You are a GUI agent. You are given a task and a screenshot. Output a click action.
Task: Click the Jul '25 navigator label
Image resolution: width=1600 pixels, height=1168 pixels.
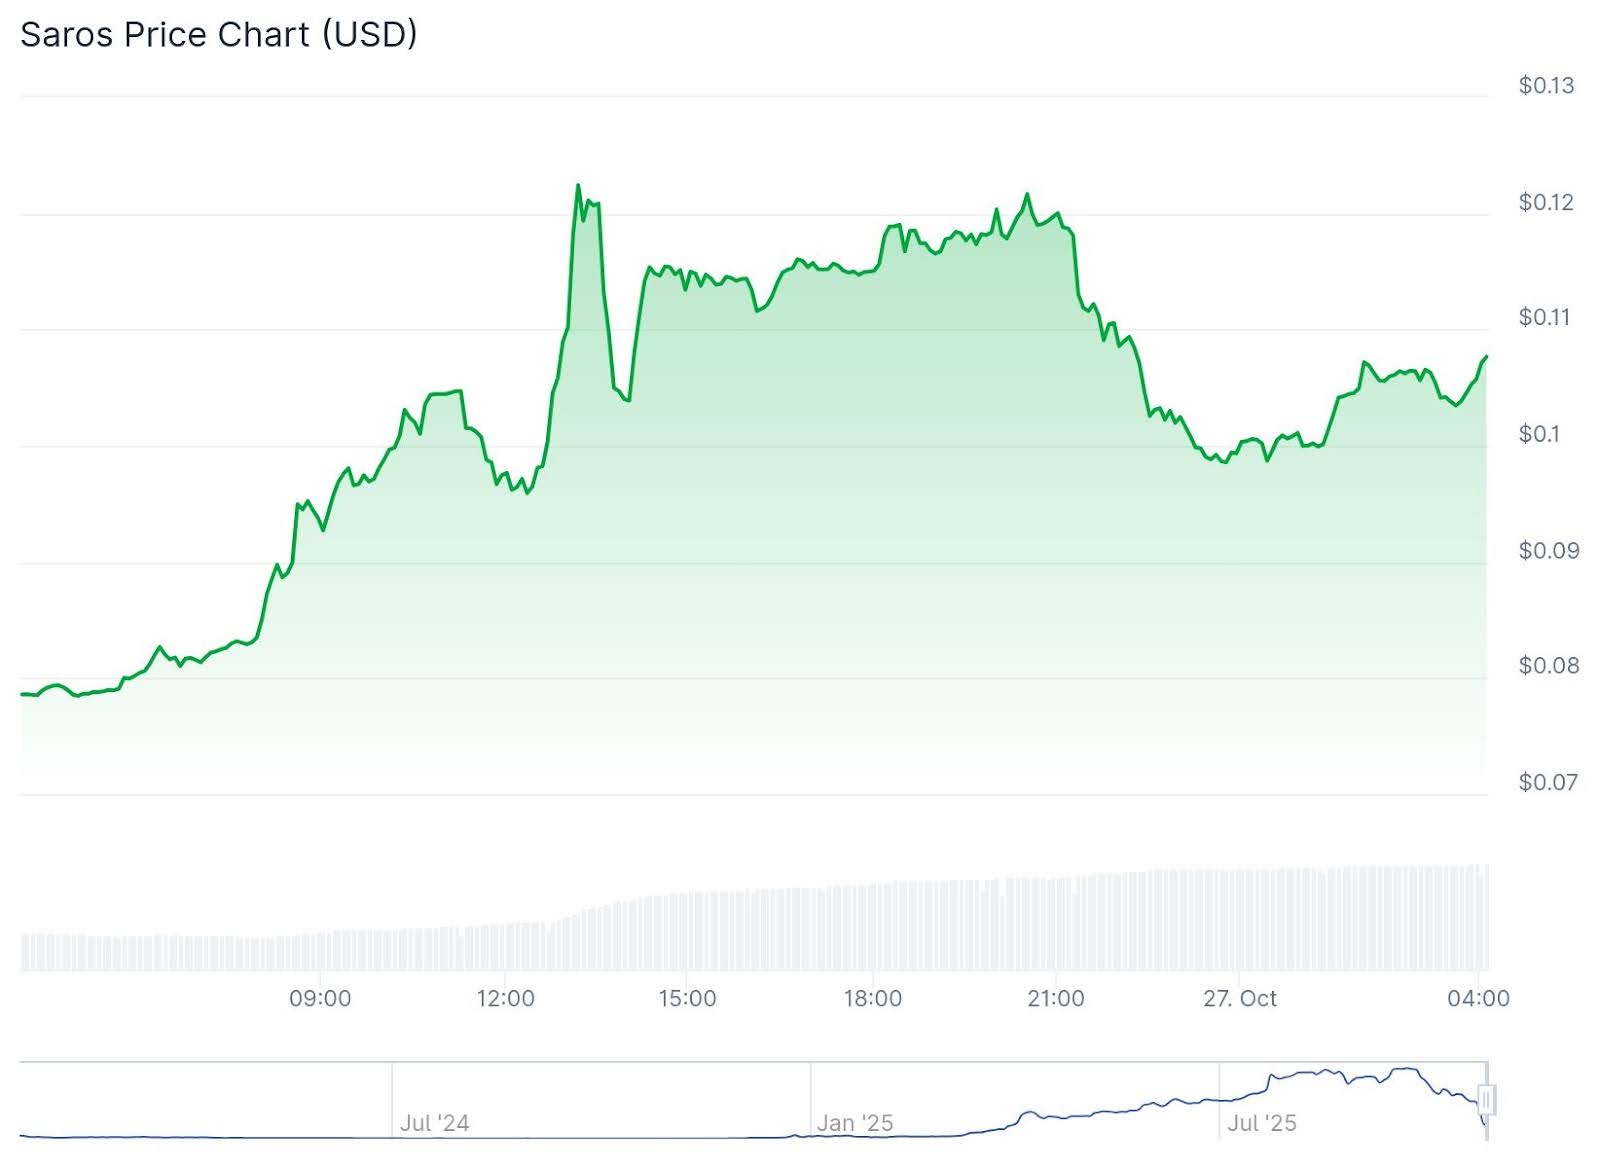[x=1261, y=1123]
